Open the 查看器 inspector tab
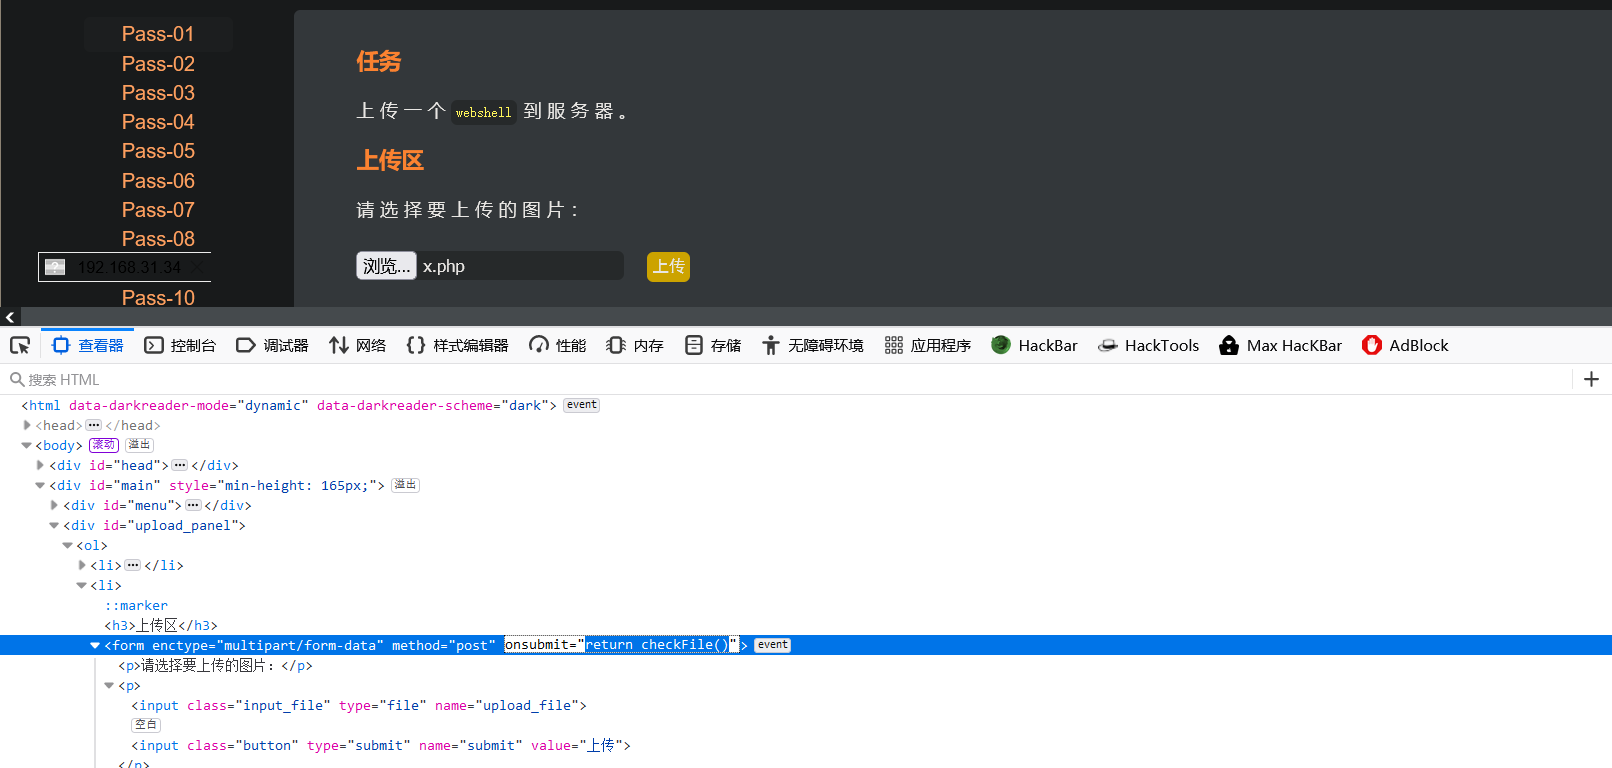 88,345
